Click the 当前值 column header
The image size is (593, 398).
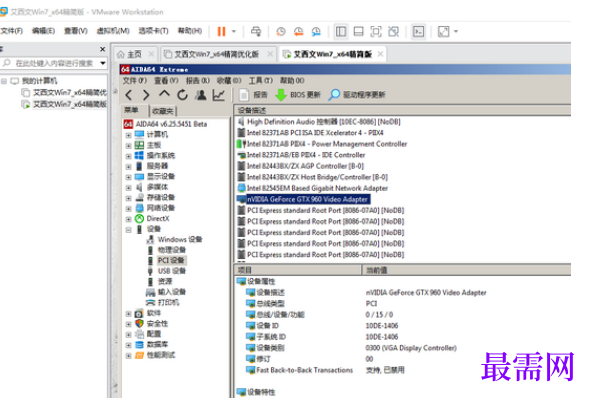pyautogui.click(x=467, y=270)
